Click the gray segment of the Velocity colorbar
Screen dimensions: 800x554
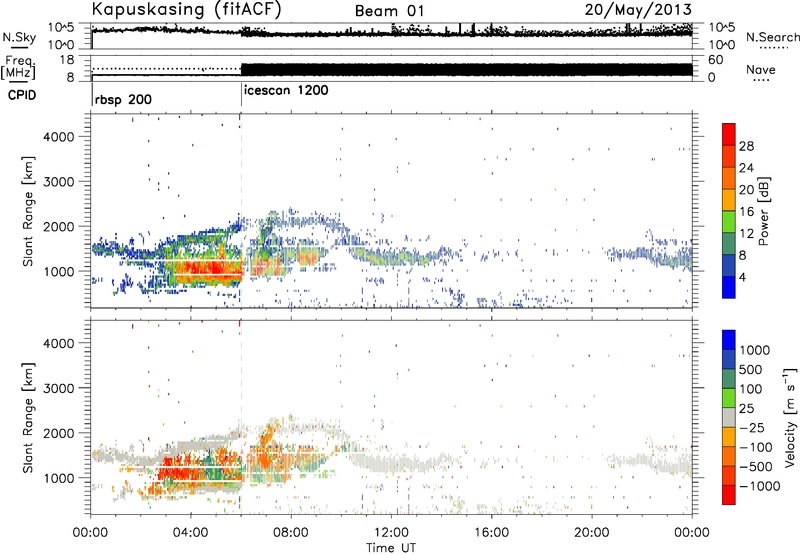point(729,417)
